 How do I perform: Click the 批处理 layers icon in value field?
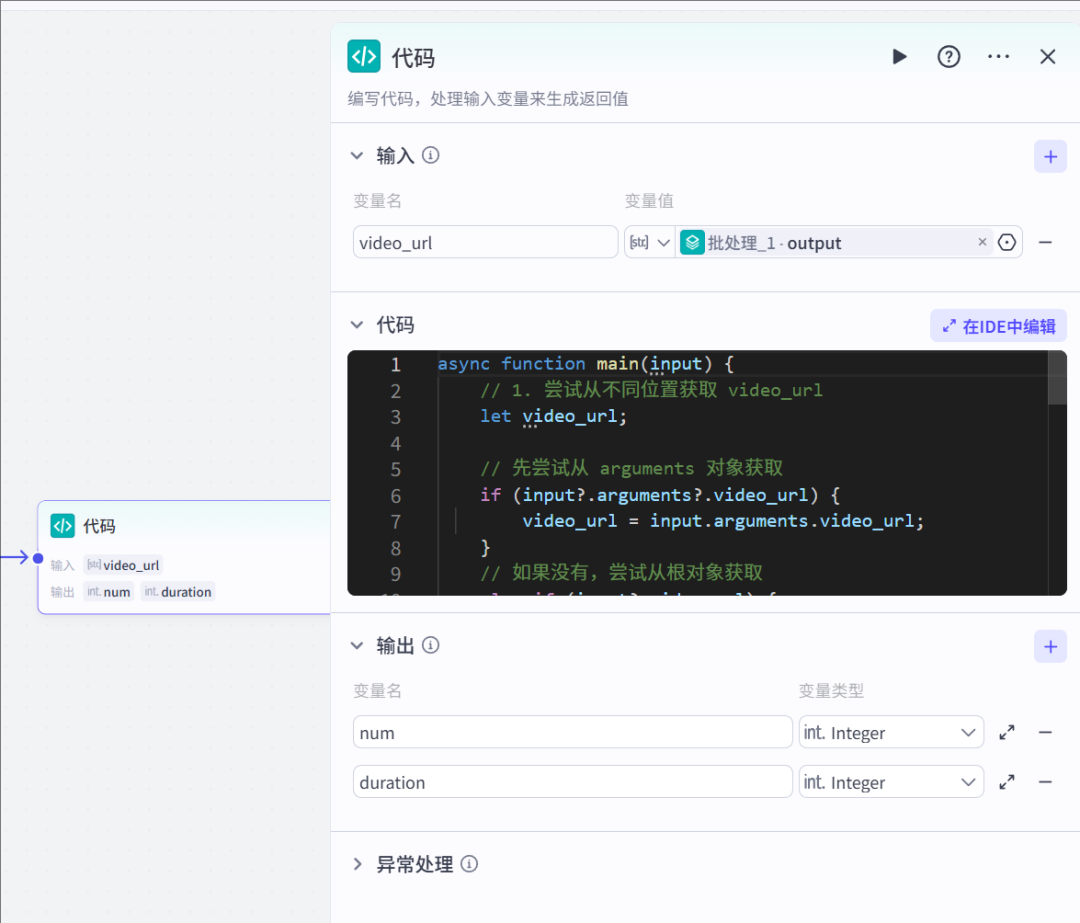click(692, 242)
